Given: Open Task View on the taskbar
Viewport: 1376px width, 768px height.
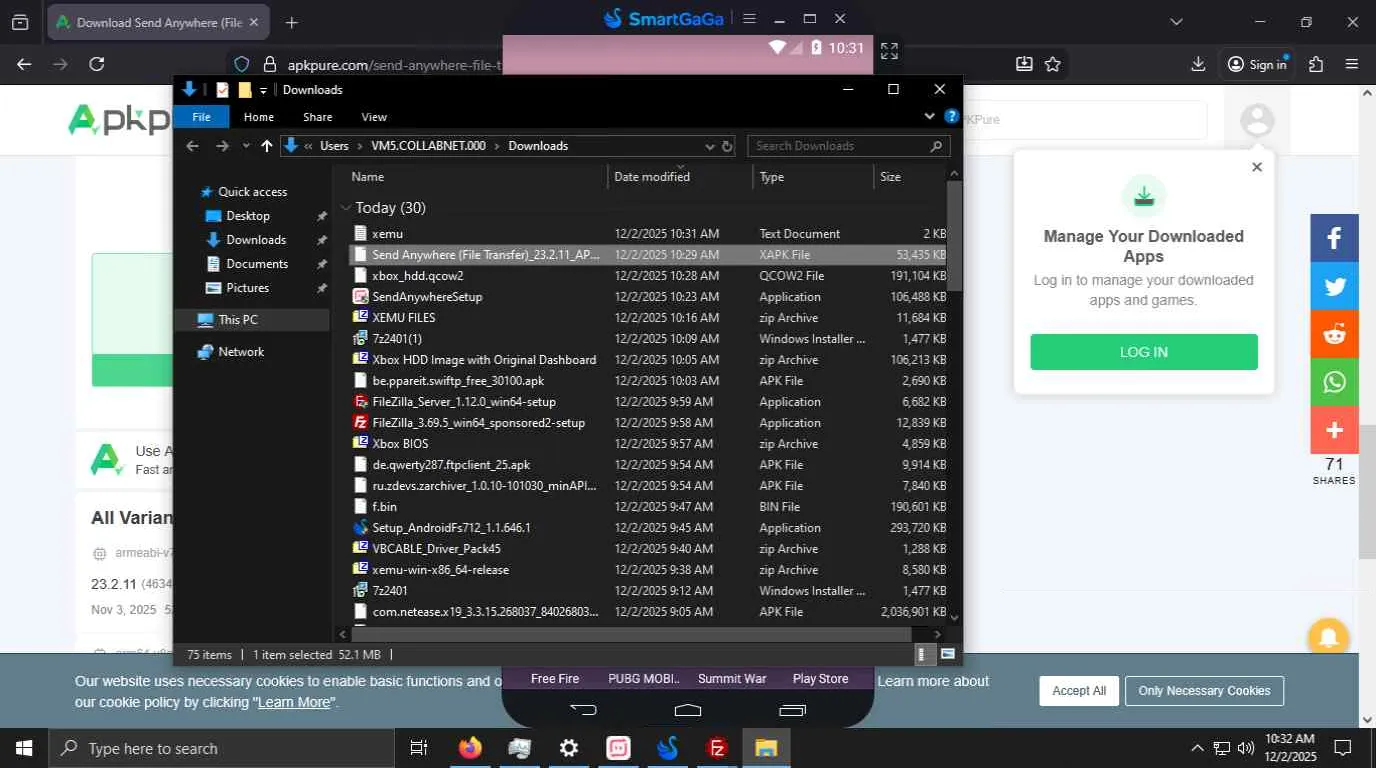Looking at the screenshot, I should (x=419, y=748).
